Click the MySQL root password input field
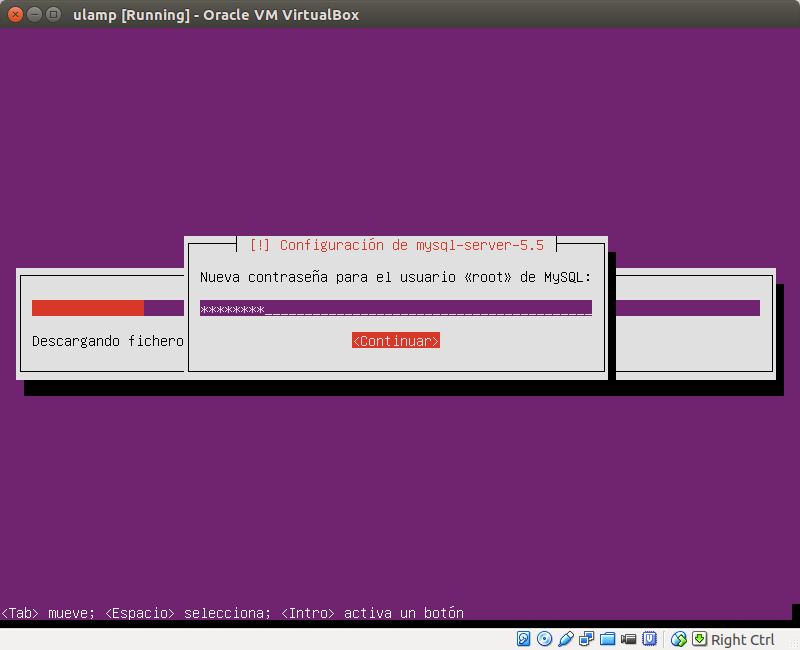This screenshot has width=800, height=650. (x=396, y=309)
